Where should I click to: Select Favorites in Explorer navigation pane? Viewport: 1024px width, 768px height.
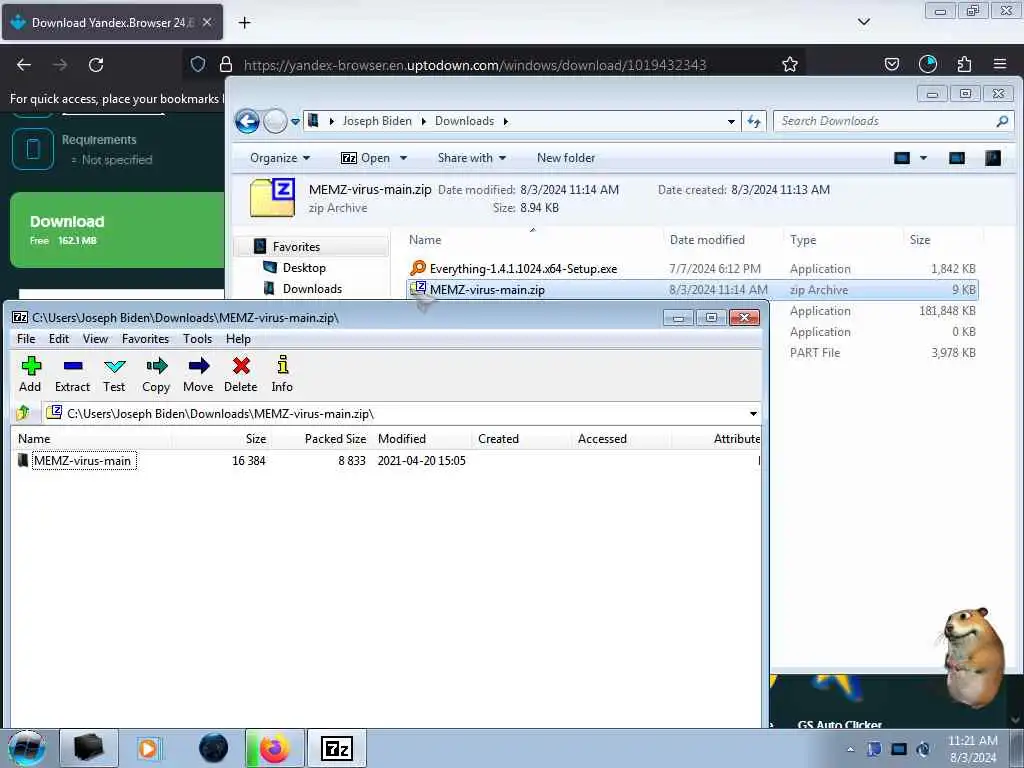click(296, 247)
